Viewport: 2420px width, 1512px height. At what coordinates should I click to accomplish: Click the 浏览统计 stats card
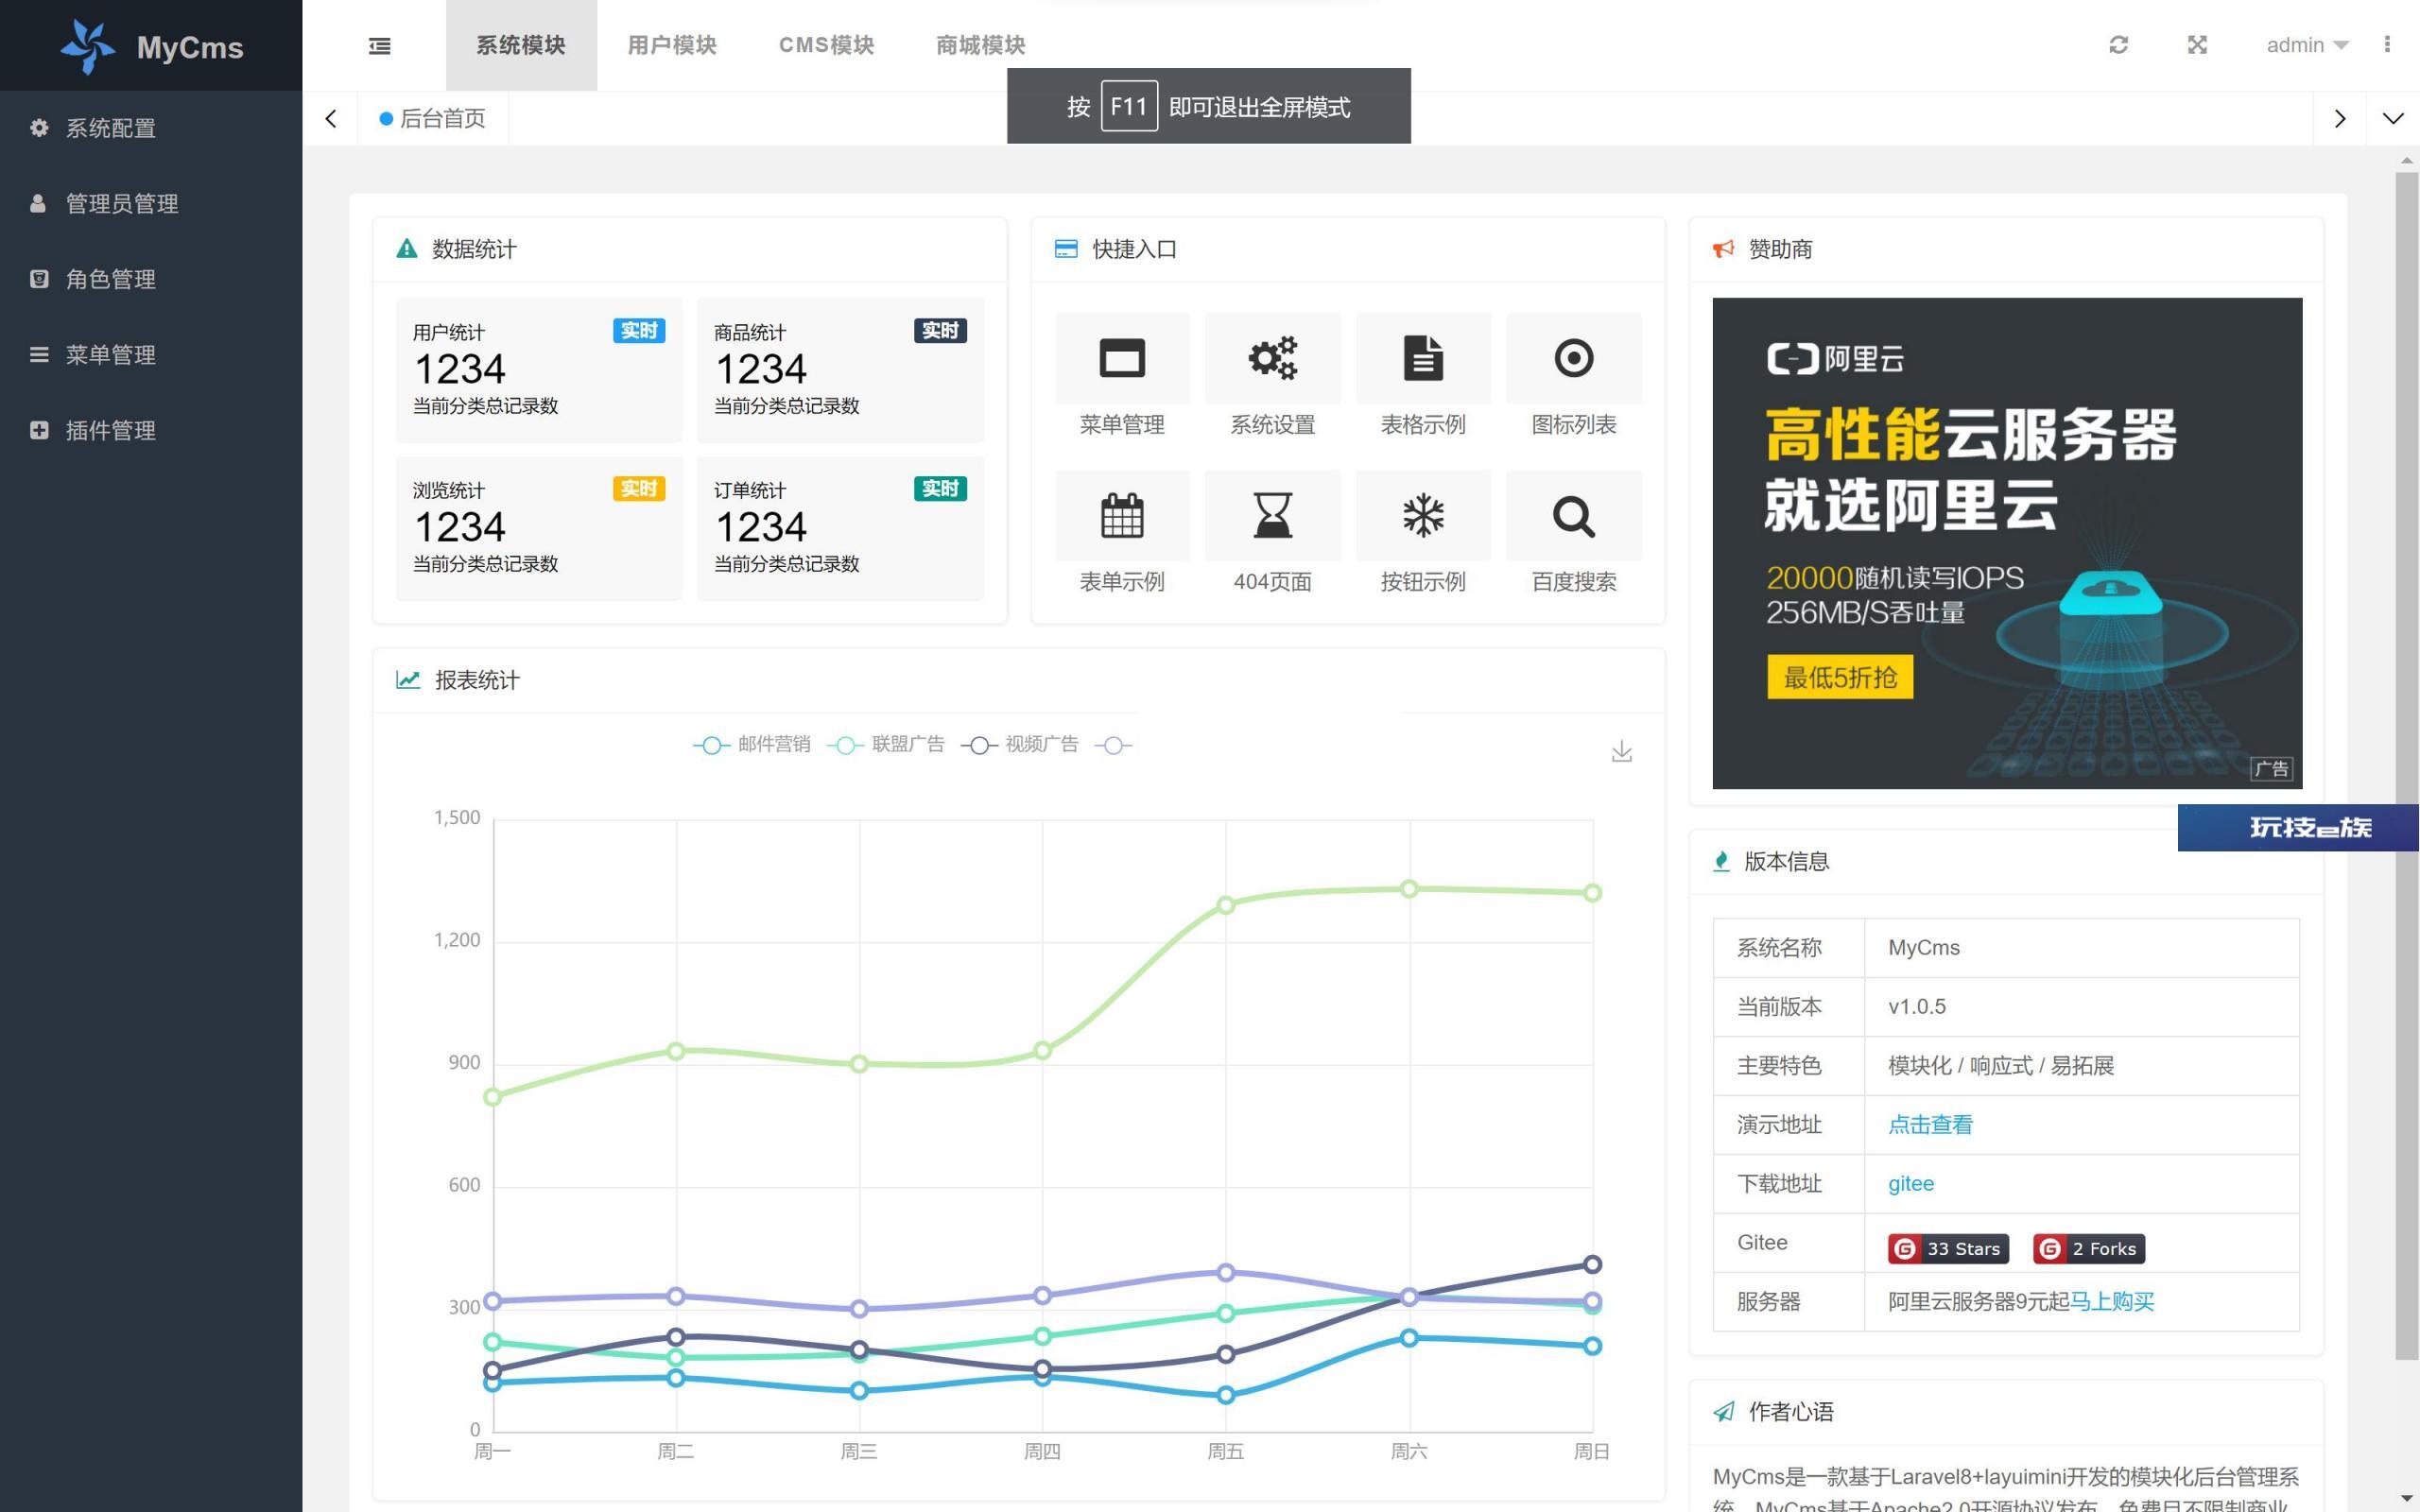tap(539, 528)
